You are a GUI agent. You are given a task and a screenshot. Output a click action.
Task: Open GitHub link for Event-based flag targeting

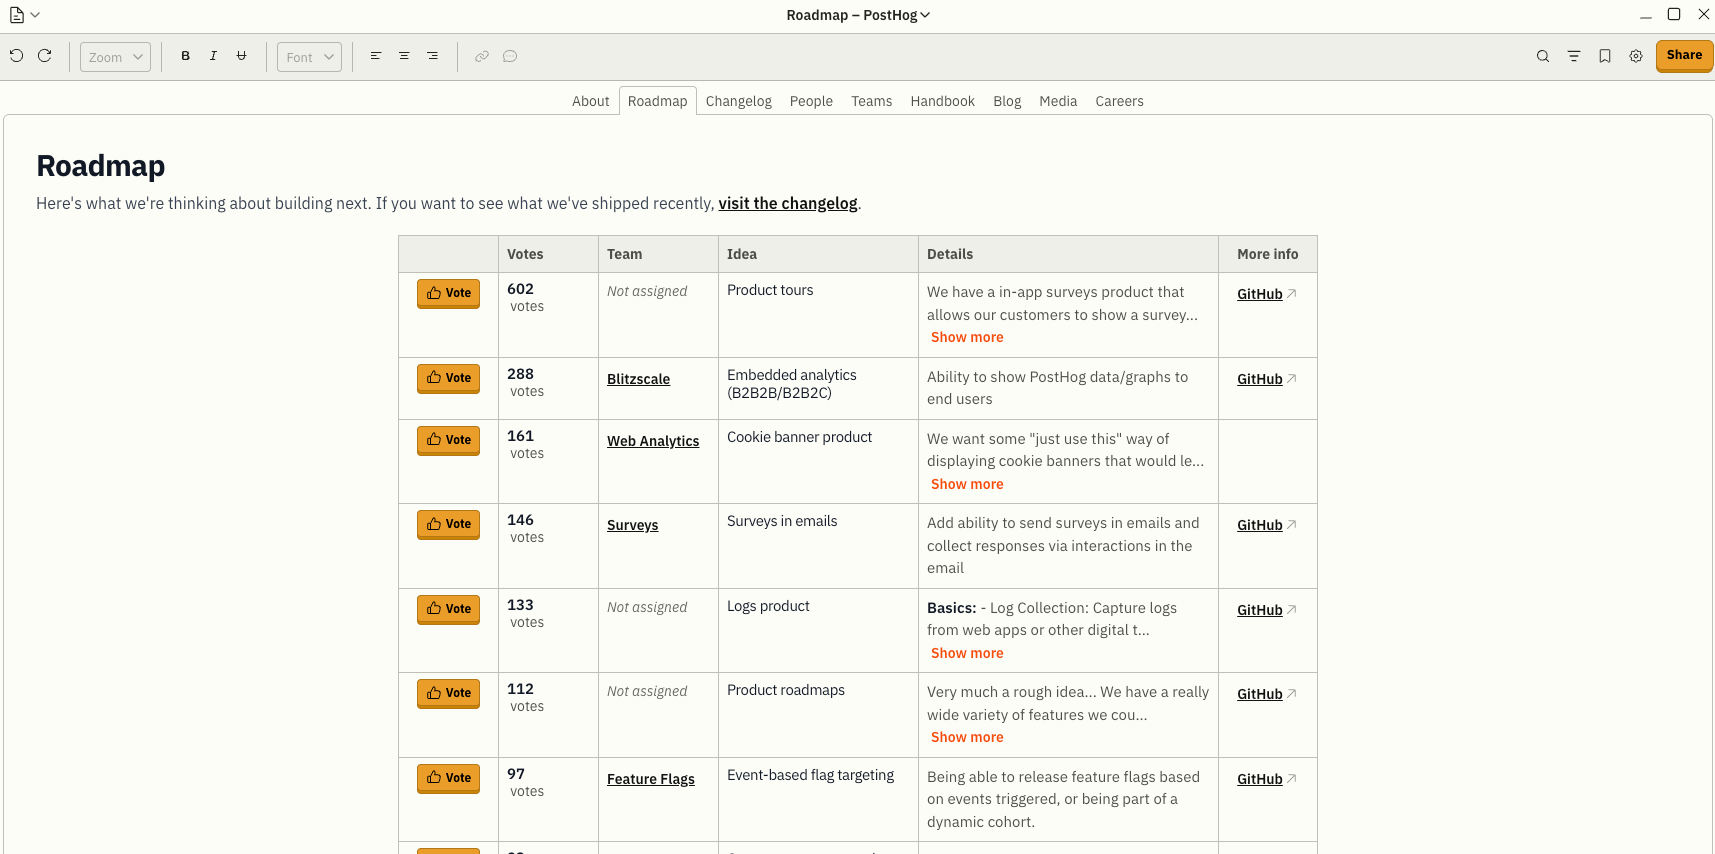coord(1266,779)
